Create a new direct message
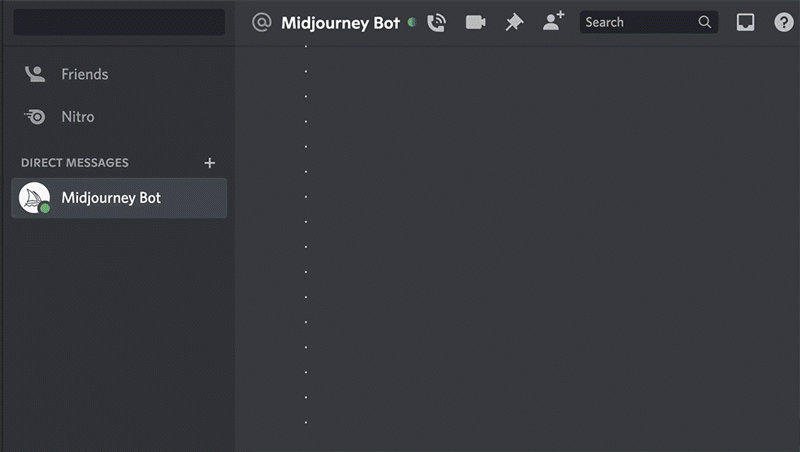 click(210, 163)
